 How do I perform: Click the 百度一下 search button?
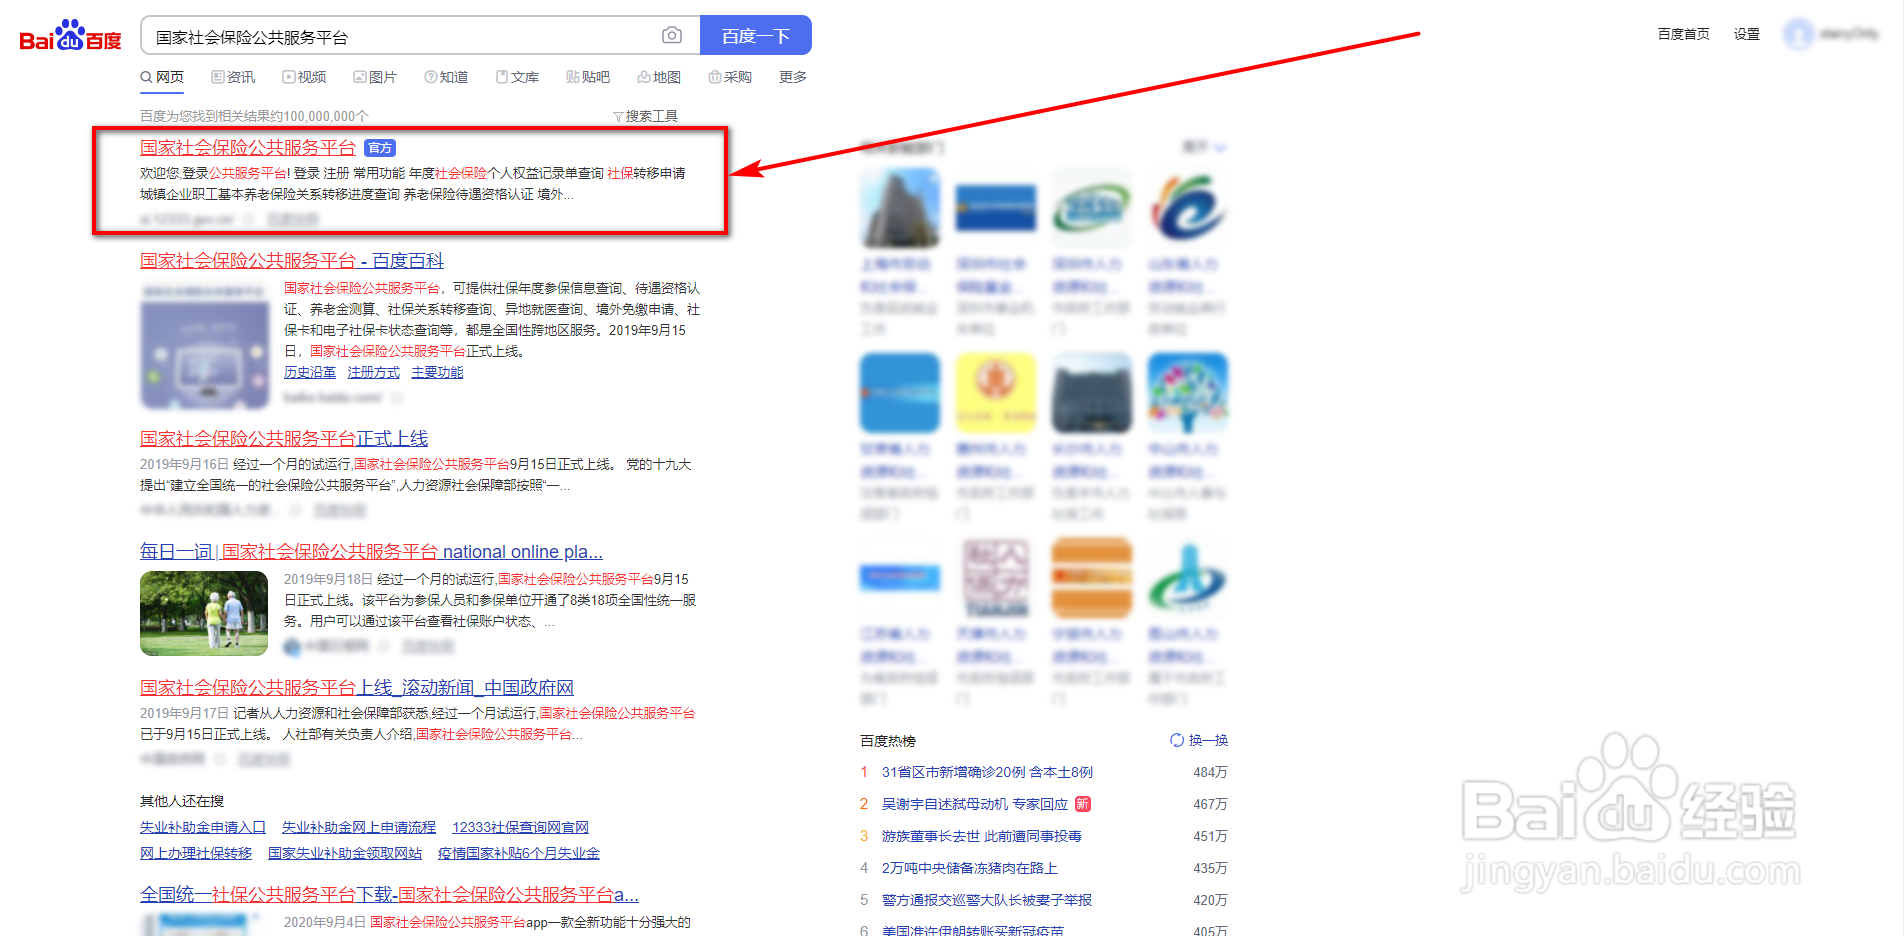click(x=756, y=35)
